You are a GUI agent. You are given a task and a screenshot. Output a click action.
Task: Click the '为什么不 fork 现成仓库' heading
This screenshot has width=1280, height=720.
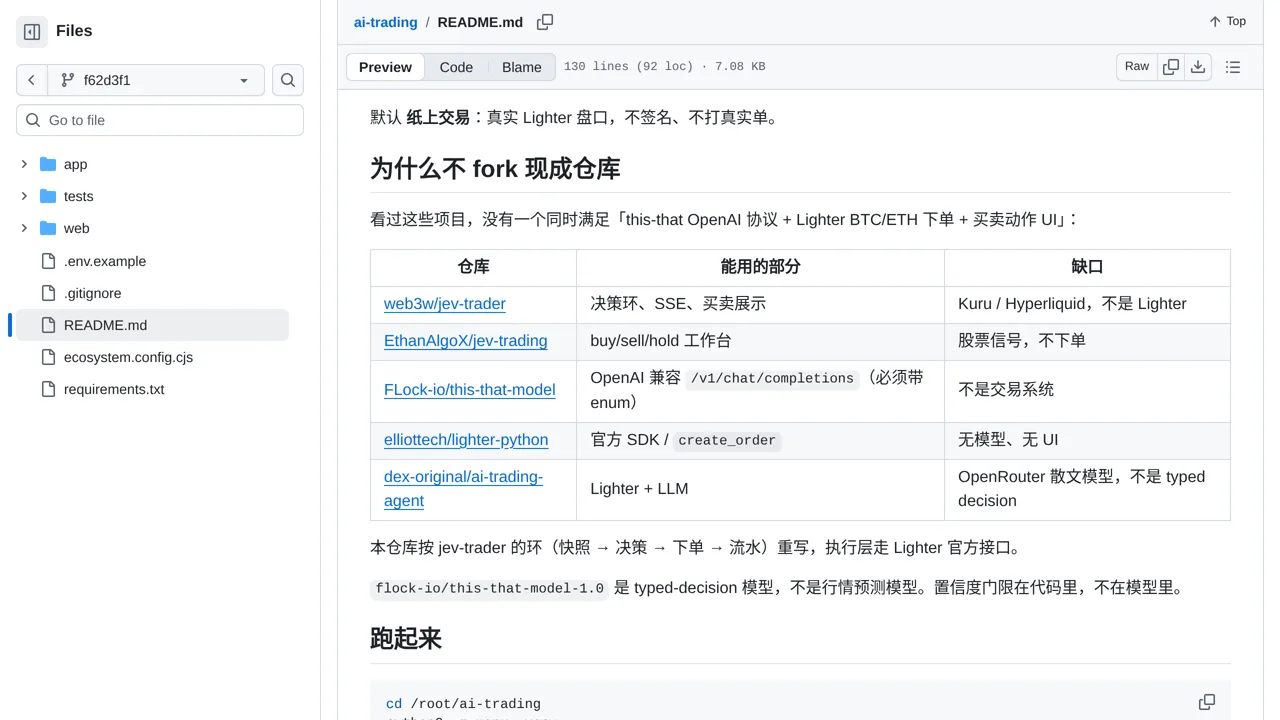[495, 168]
